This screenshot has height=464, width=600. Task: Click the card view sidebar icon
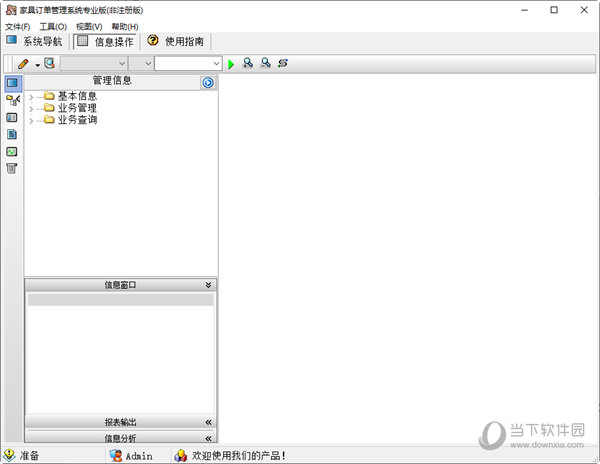click(x=12, y=117)
